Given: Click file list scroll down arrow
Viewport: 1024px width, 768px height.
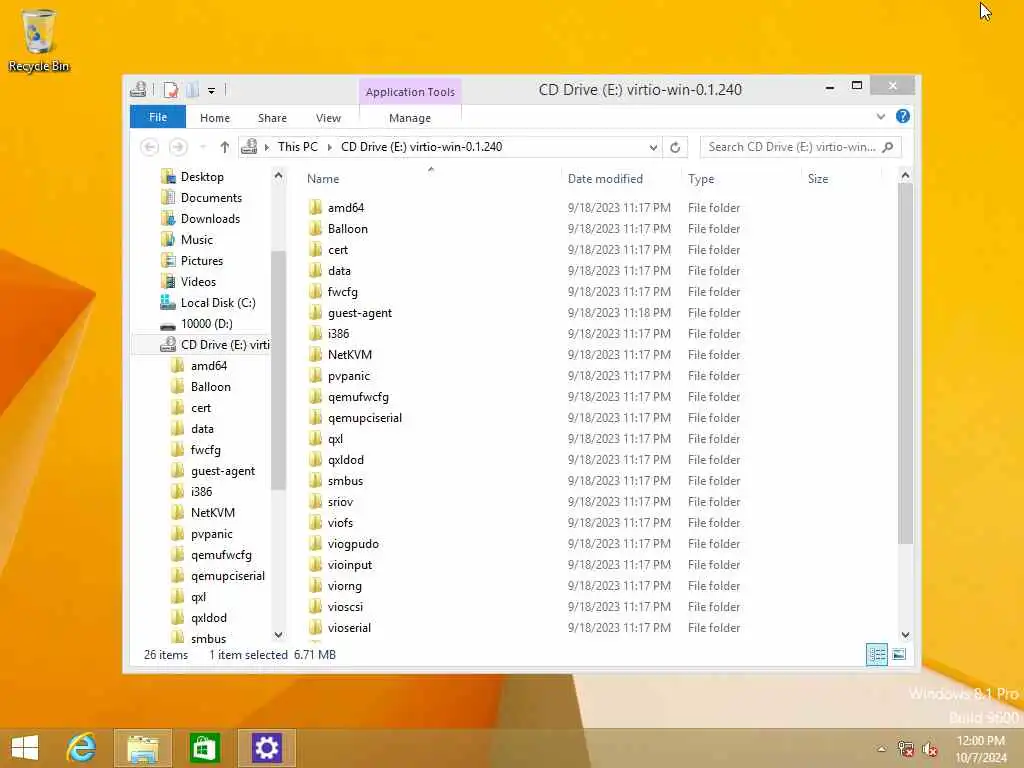Looking at the screenshot, I should point(905,634).
